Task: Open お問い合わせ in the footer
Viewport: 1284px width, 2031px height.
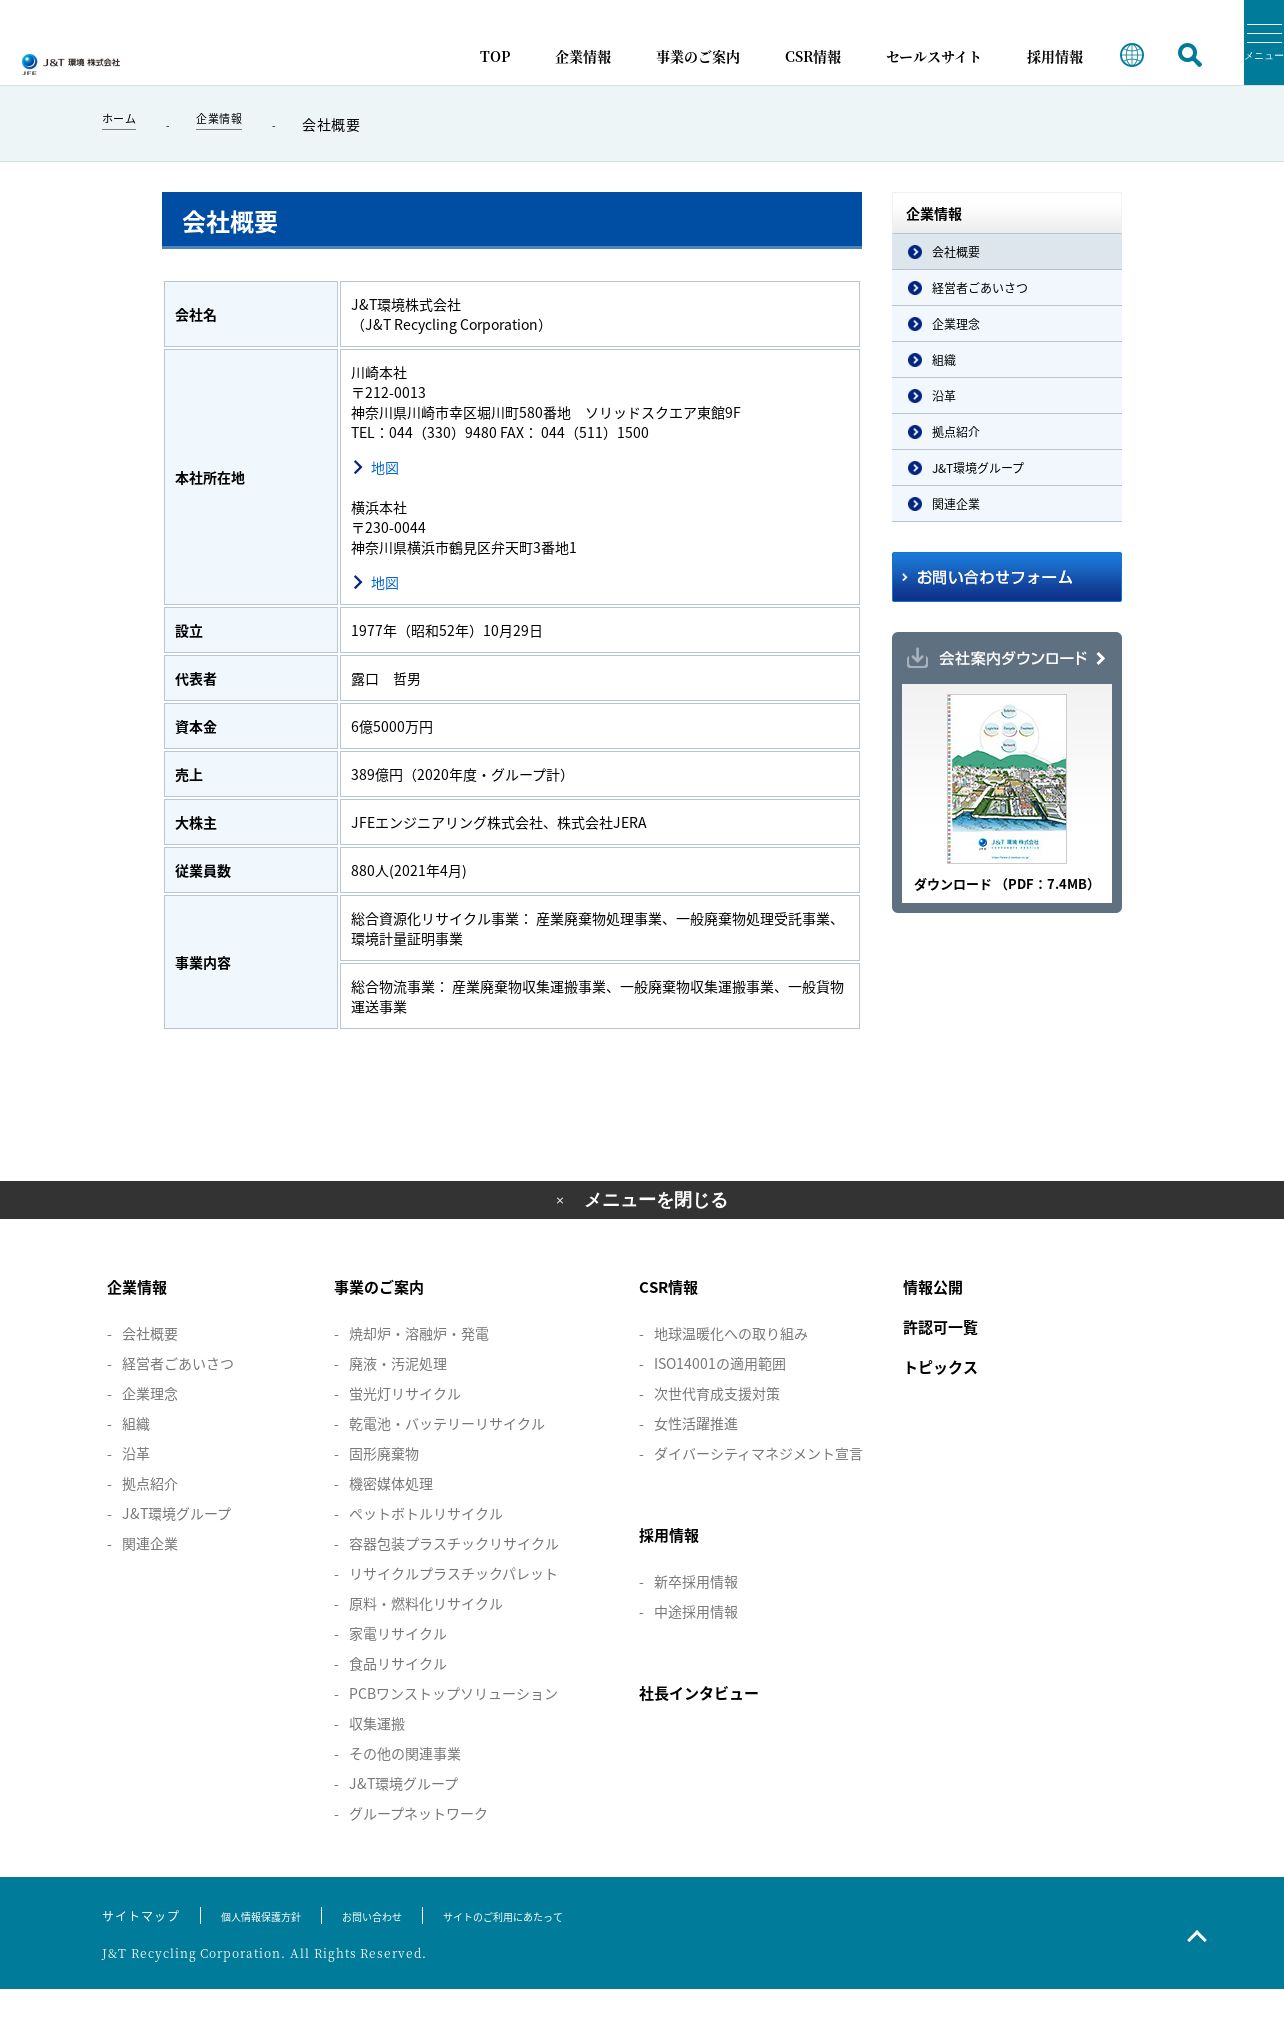Action: (372, 1917)
